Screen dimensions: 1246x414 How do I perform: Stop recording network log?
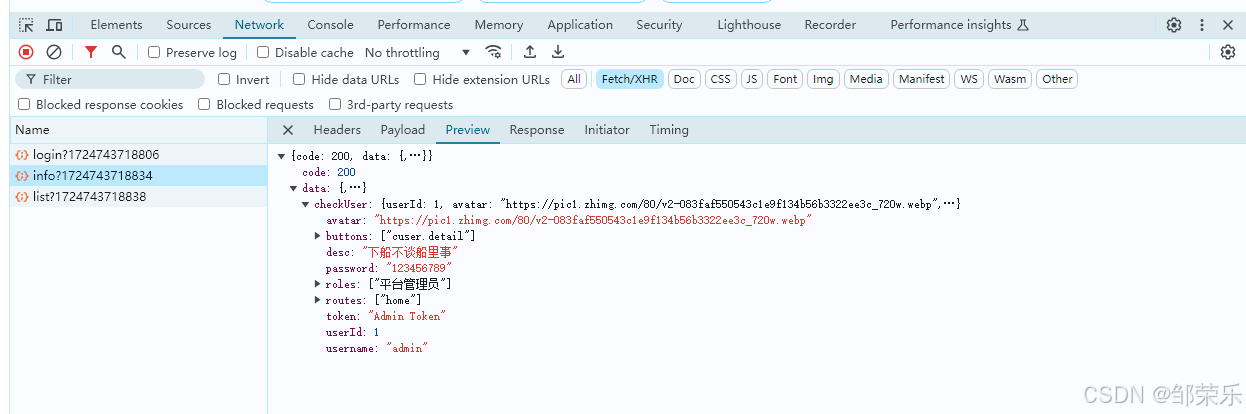click(x=26, y=52)
